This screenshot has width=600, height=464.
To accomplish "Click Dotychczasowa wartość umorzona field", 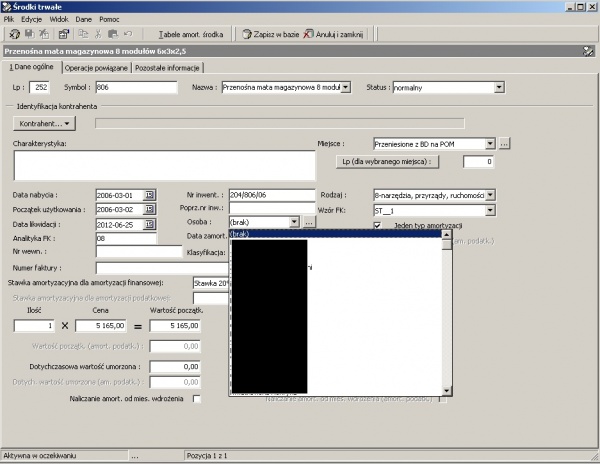I will [175, 366].
